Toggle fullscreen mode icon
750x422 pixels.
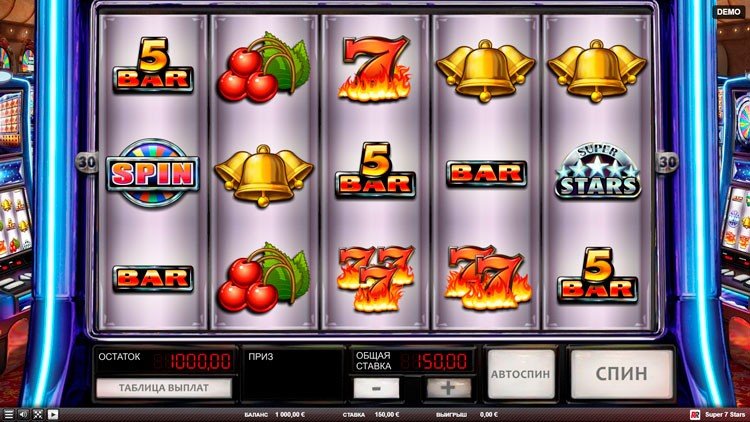(x=38, y=414)
